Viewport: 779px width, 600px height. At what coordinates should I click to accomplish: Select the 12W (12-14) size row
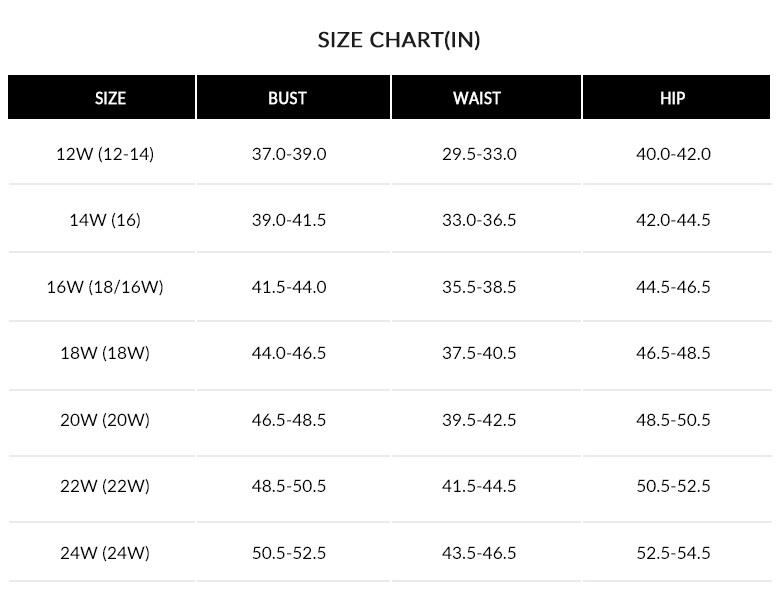coord(105,154)
